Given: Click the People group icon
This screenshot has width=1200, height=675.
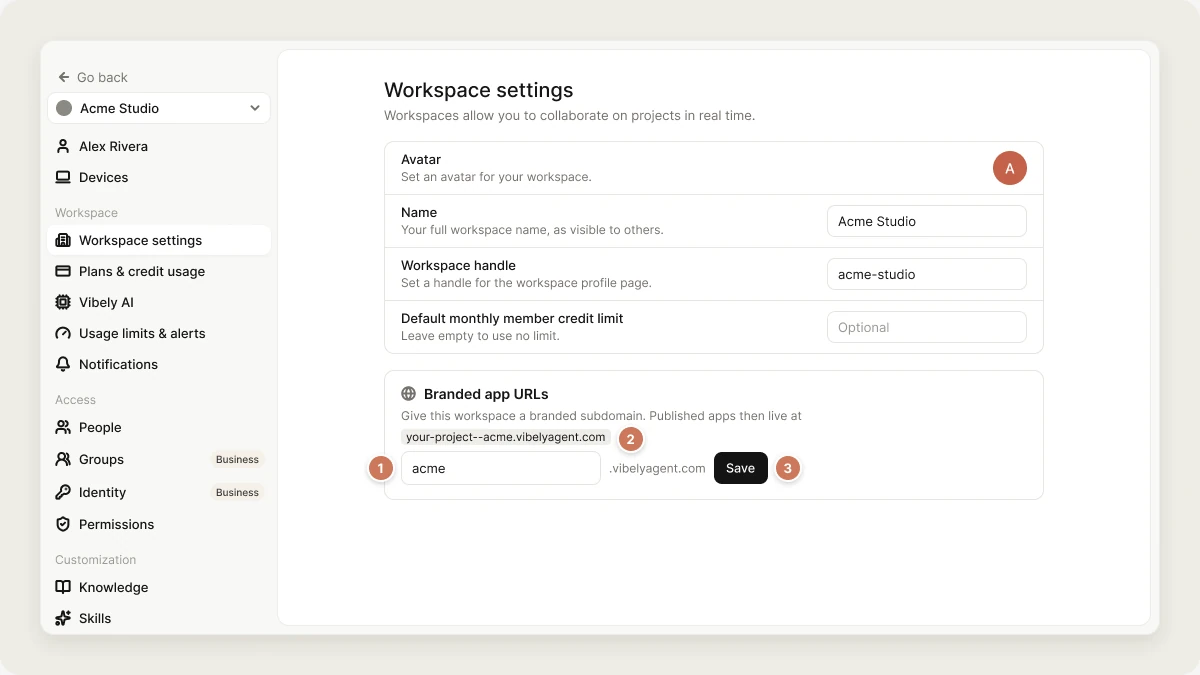Looking at the screenshot, I should [63, 427].
